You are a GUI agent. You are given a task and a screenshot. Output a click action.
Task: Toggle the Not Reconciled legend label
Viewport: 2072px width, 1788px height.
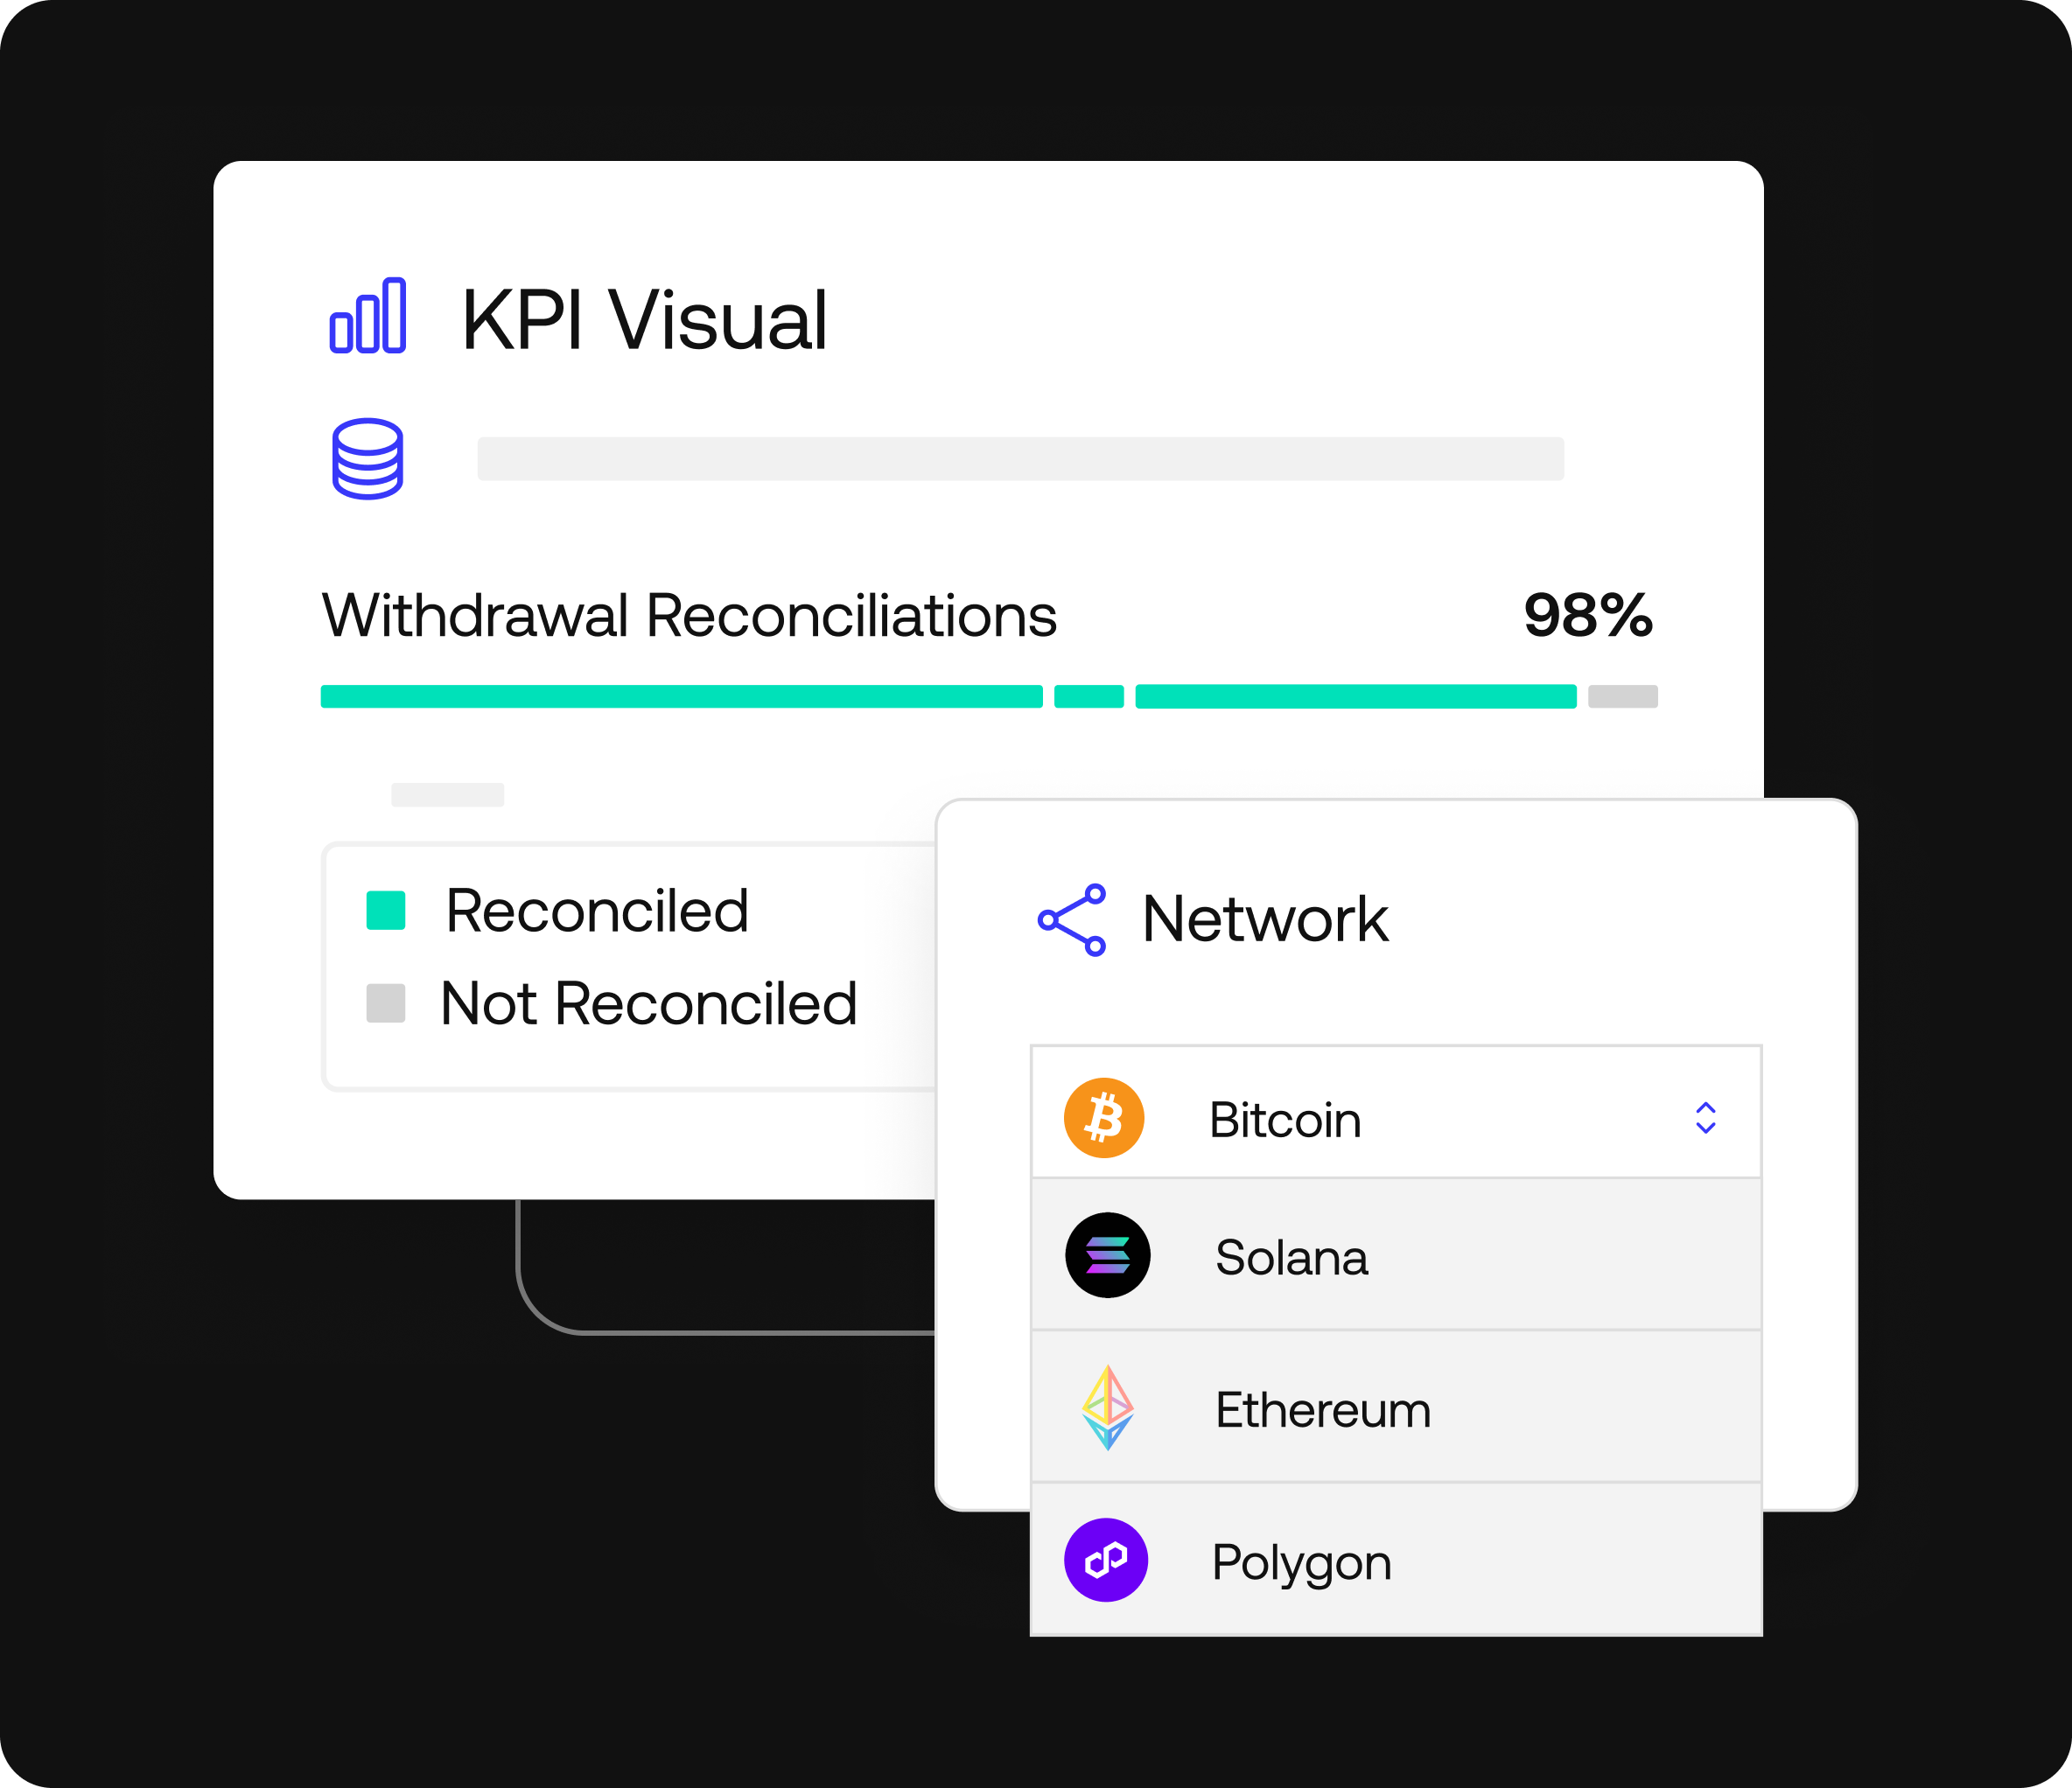click(649, 1003)
